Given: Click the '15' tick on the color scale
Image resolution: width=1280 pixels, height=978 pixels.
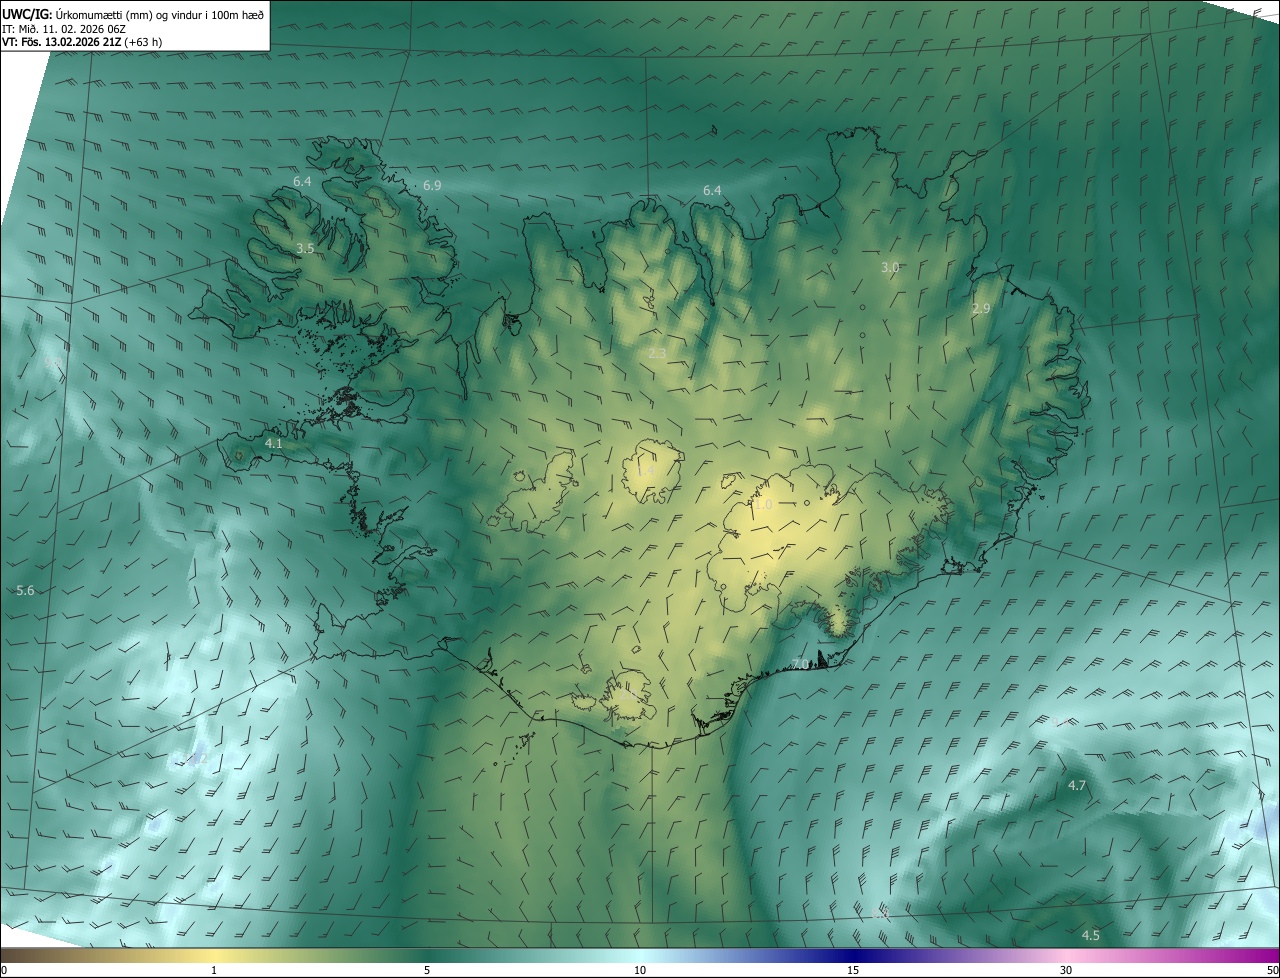Looking at the screenshot, I should tap(853, 970).
